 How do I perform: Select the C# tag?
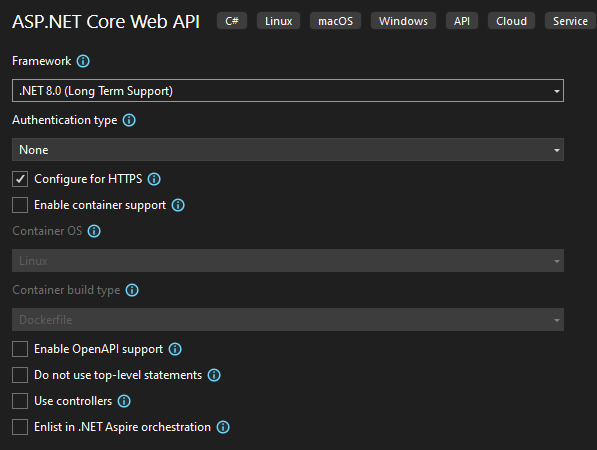click(232, 21)
